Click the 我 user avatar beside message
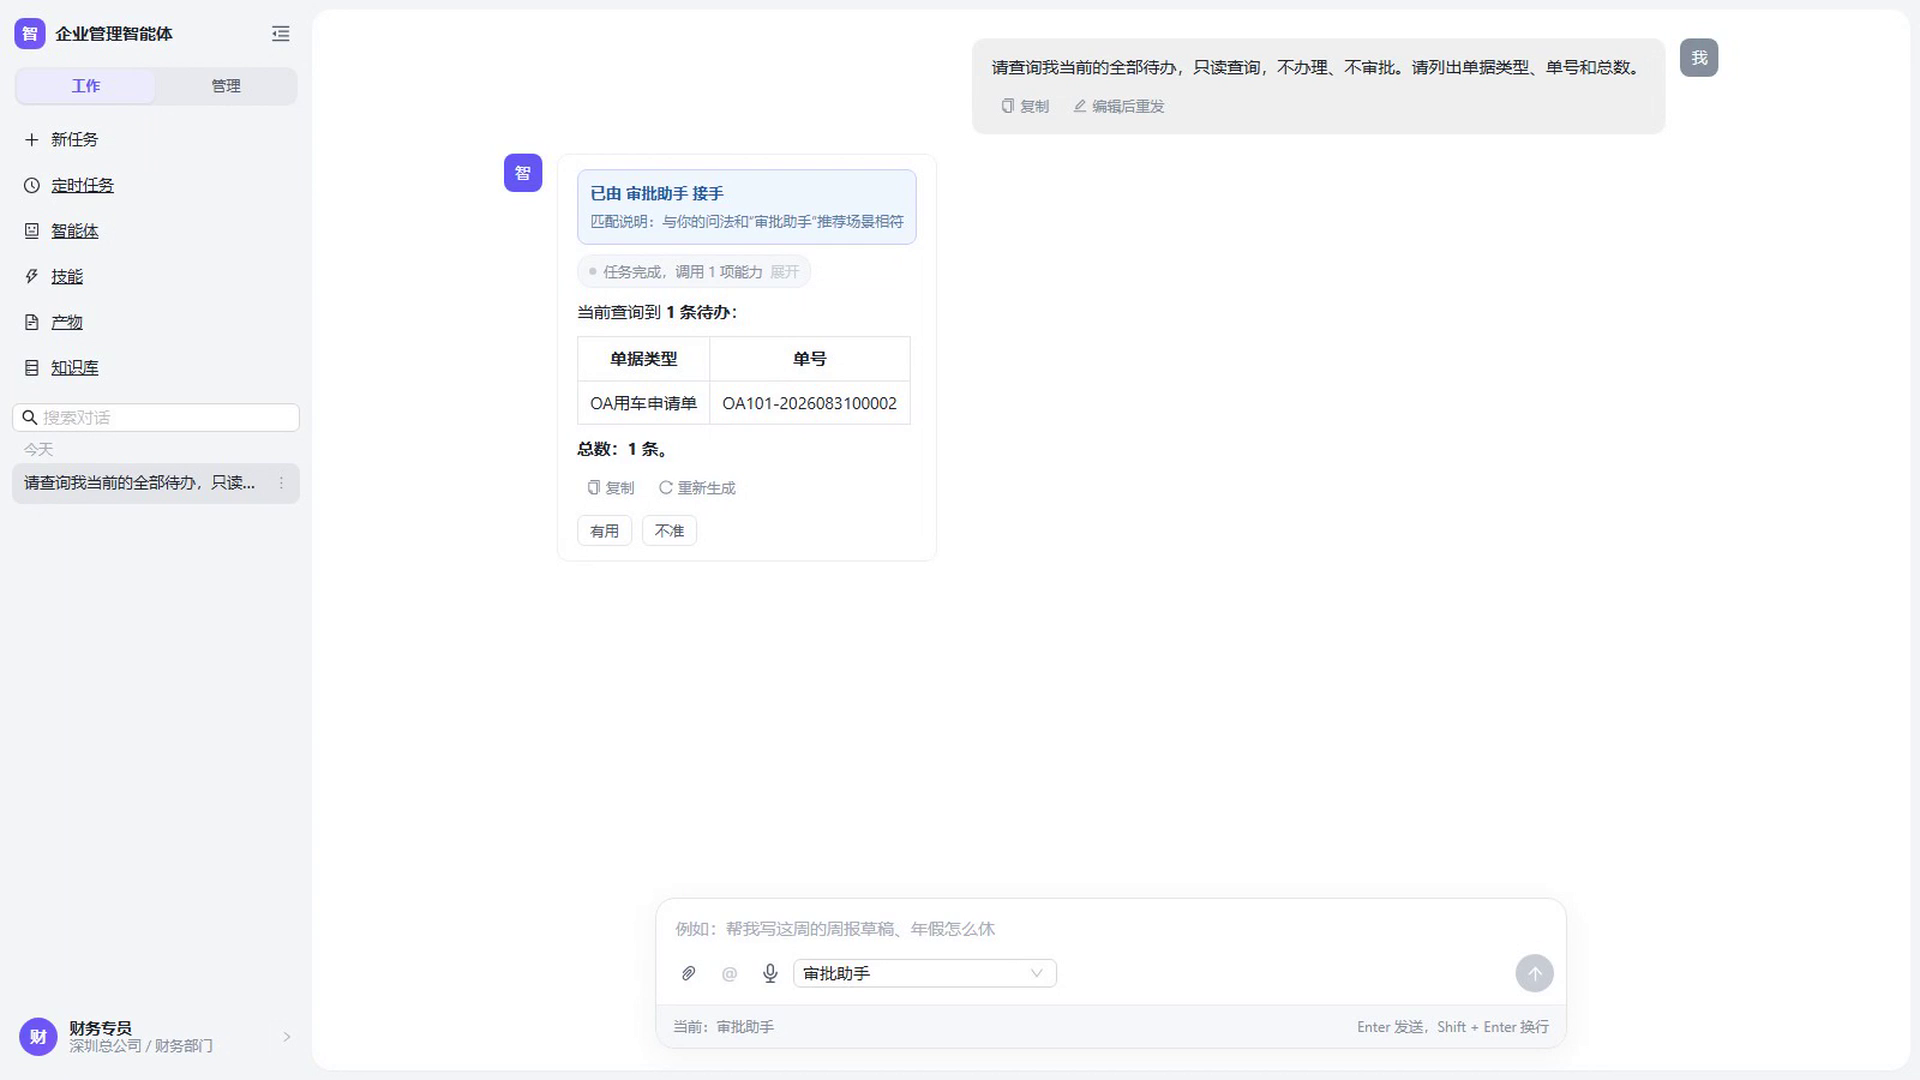This screenshot has height=1080, width=1920. [x=1699, y=58]
